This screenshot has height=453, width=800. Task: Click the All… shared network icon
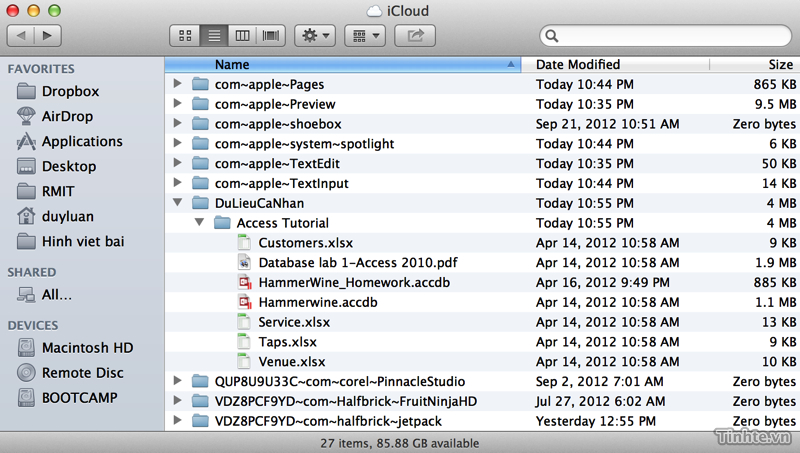tap(26, 295)
